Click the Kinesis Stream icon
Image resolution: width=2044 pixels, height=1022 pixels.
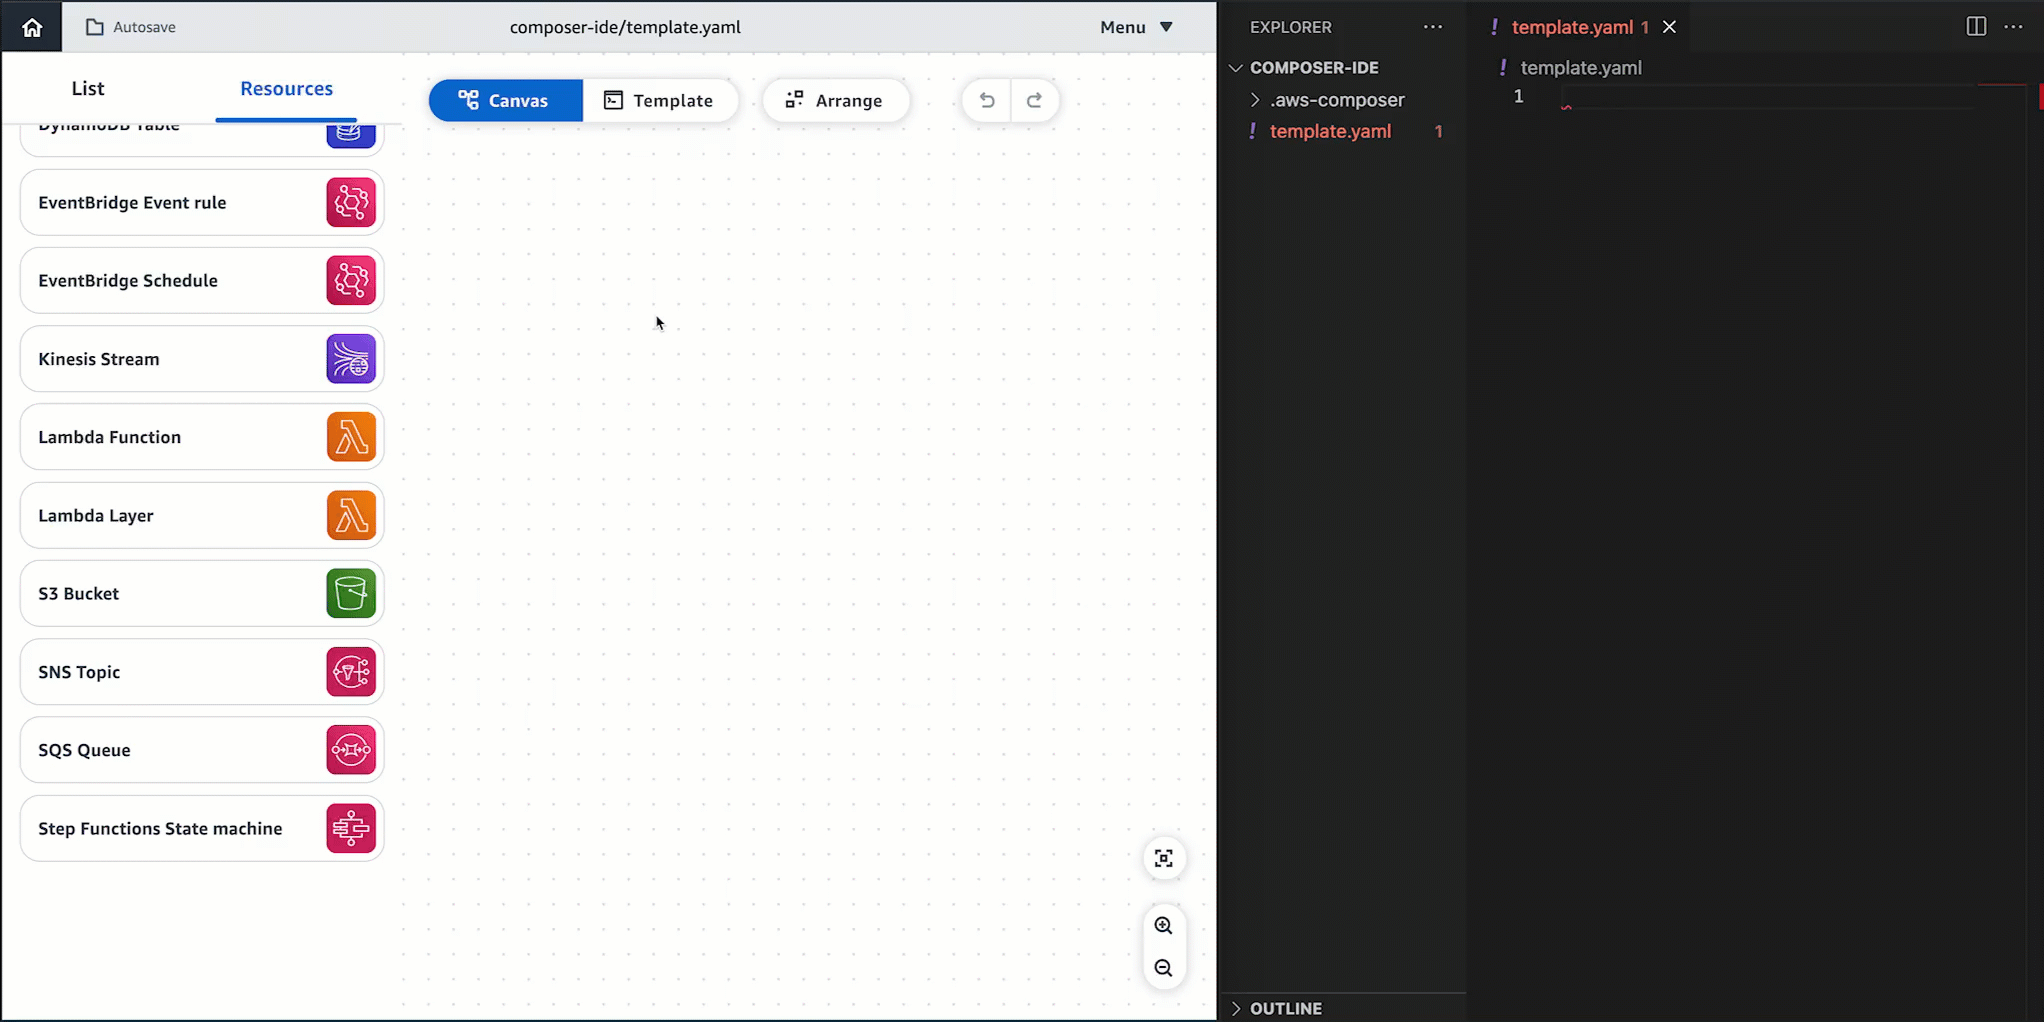point(351,358)
